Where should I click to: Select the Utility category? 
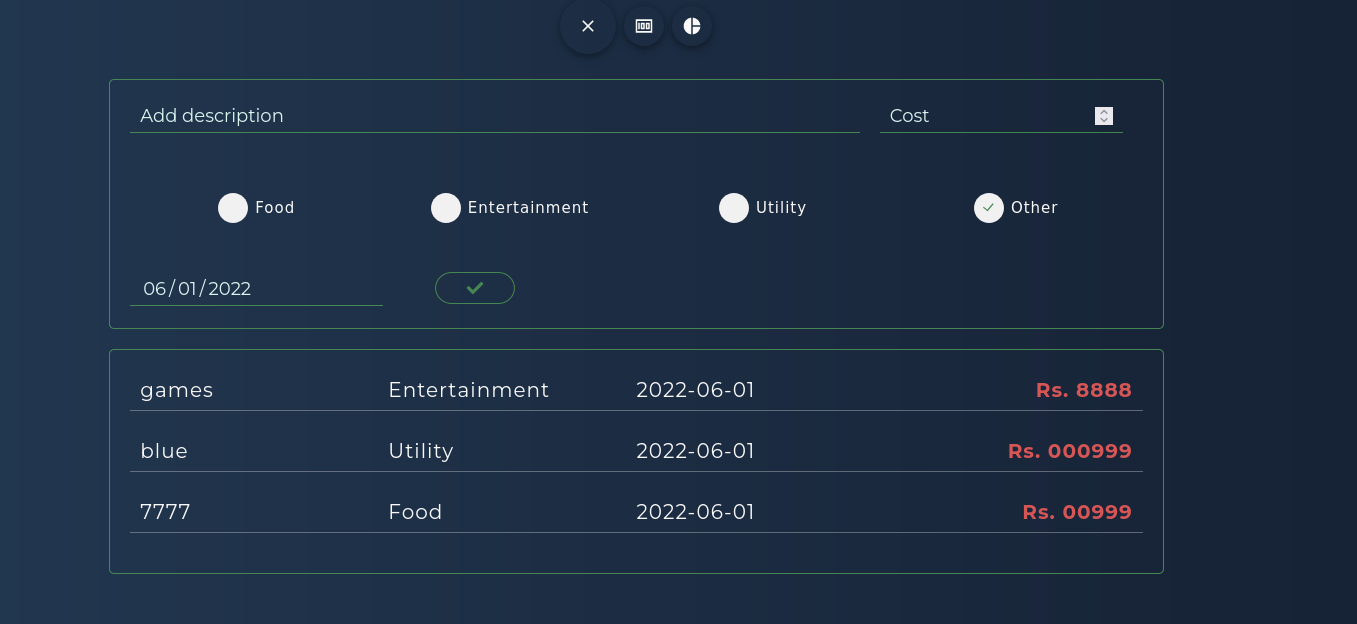pos(734,208)
